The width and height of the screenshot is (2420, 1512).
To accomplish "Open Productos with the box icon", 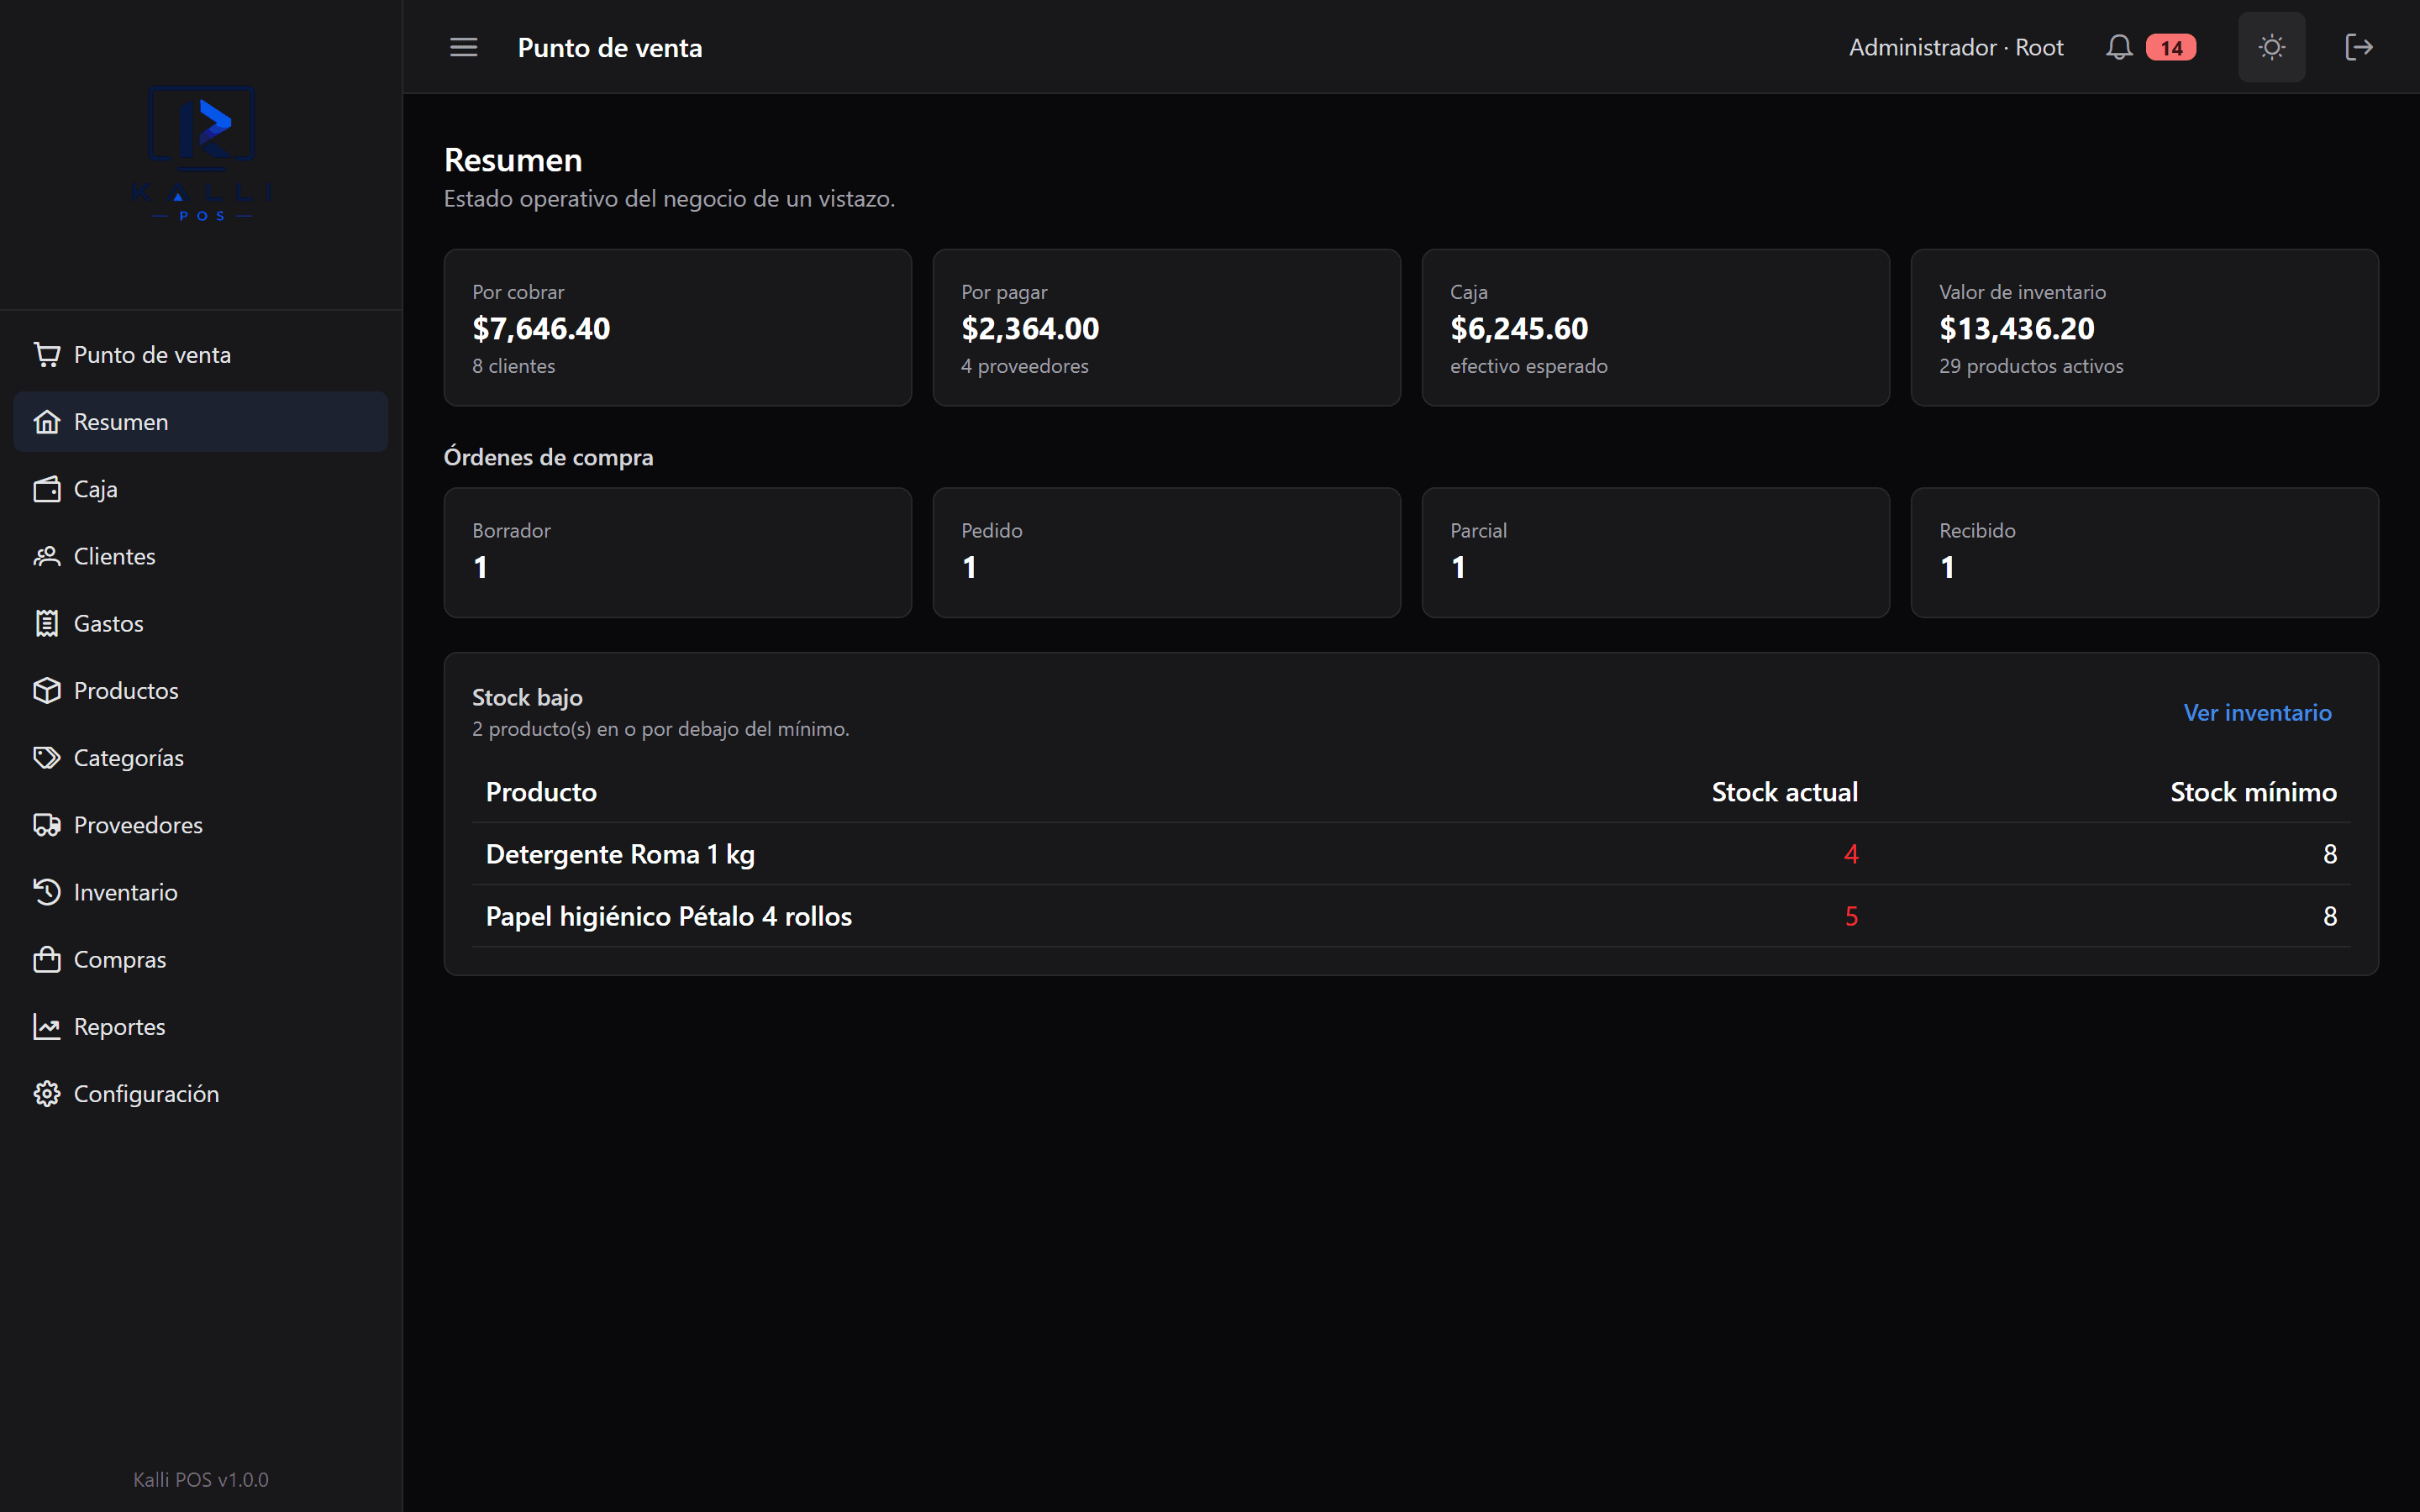I will coord(201,691).
